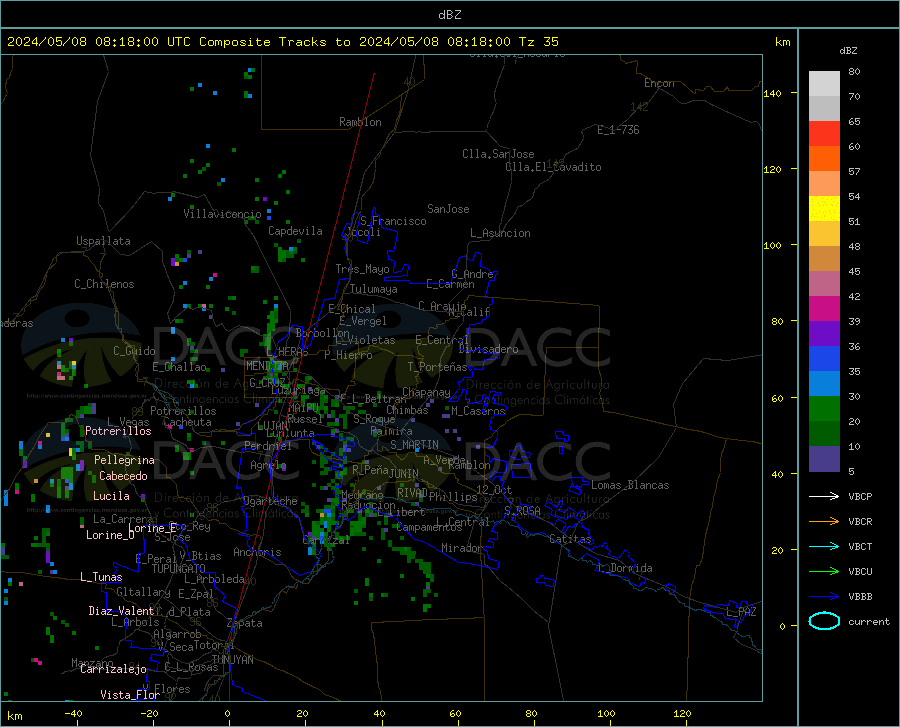This screenshot has height=727, width=900.
Task: Click the 'RIVAD' map label
Action: click(412, 492)
